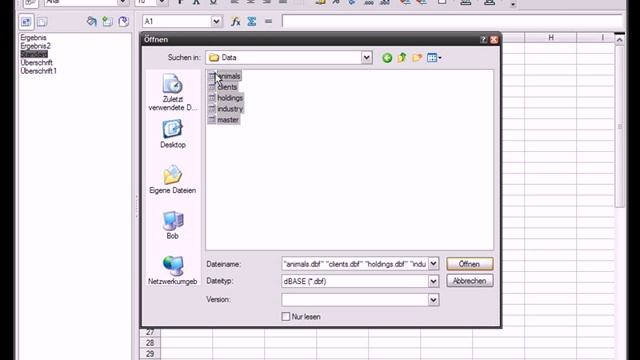Go up one folder level
The height and width of the screenshot is (360, 640).
[x=402, y=58]
